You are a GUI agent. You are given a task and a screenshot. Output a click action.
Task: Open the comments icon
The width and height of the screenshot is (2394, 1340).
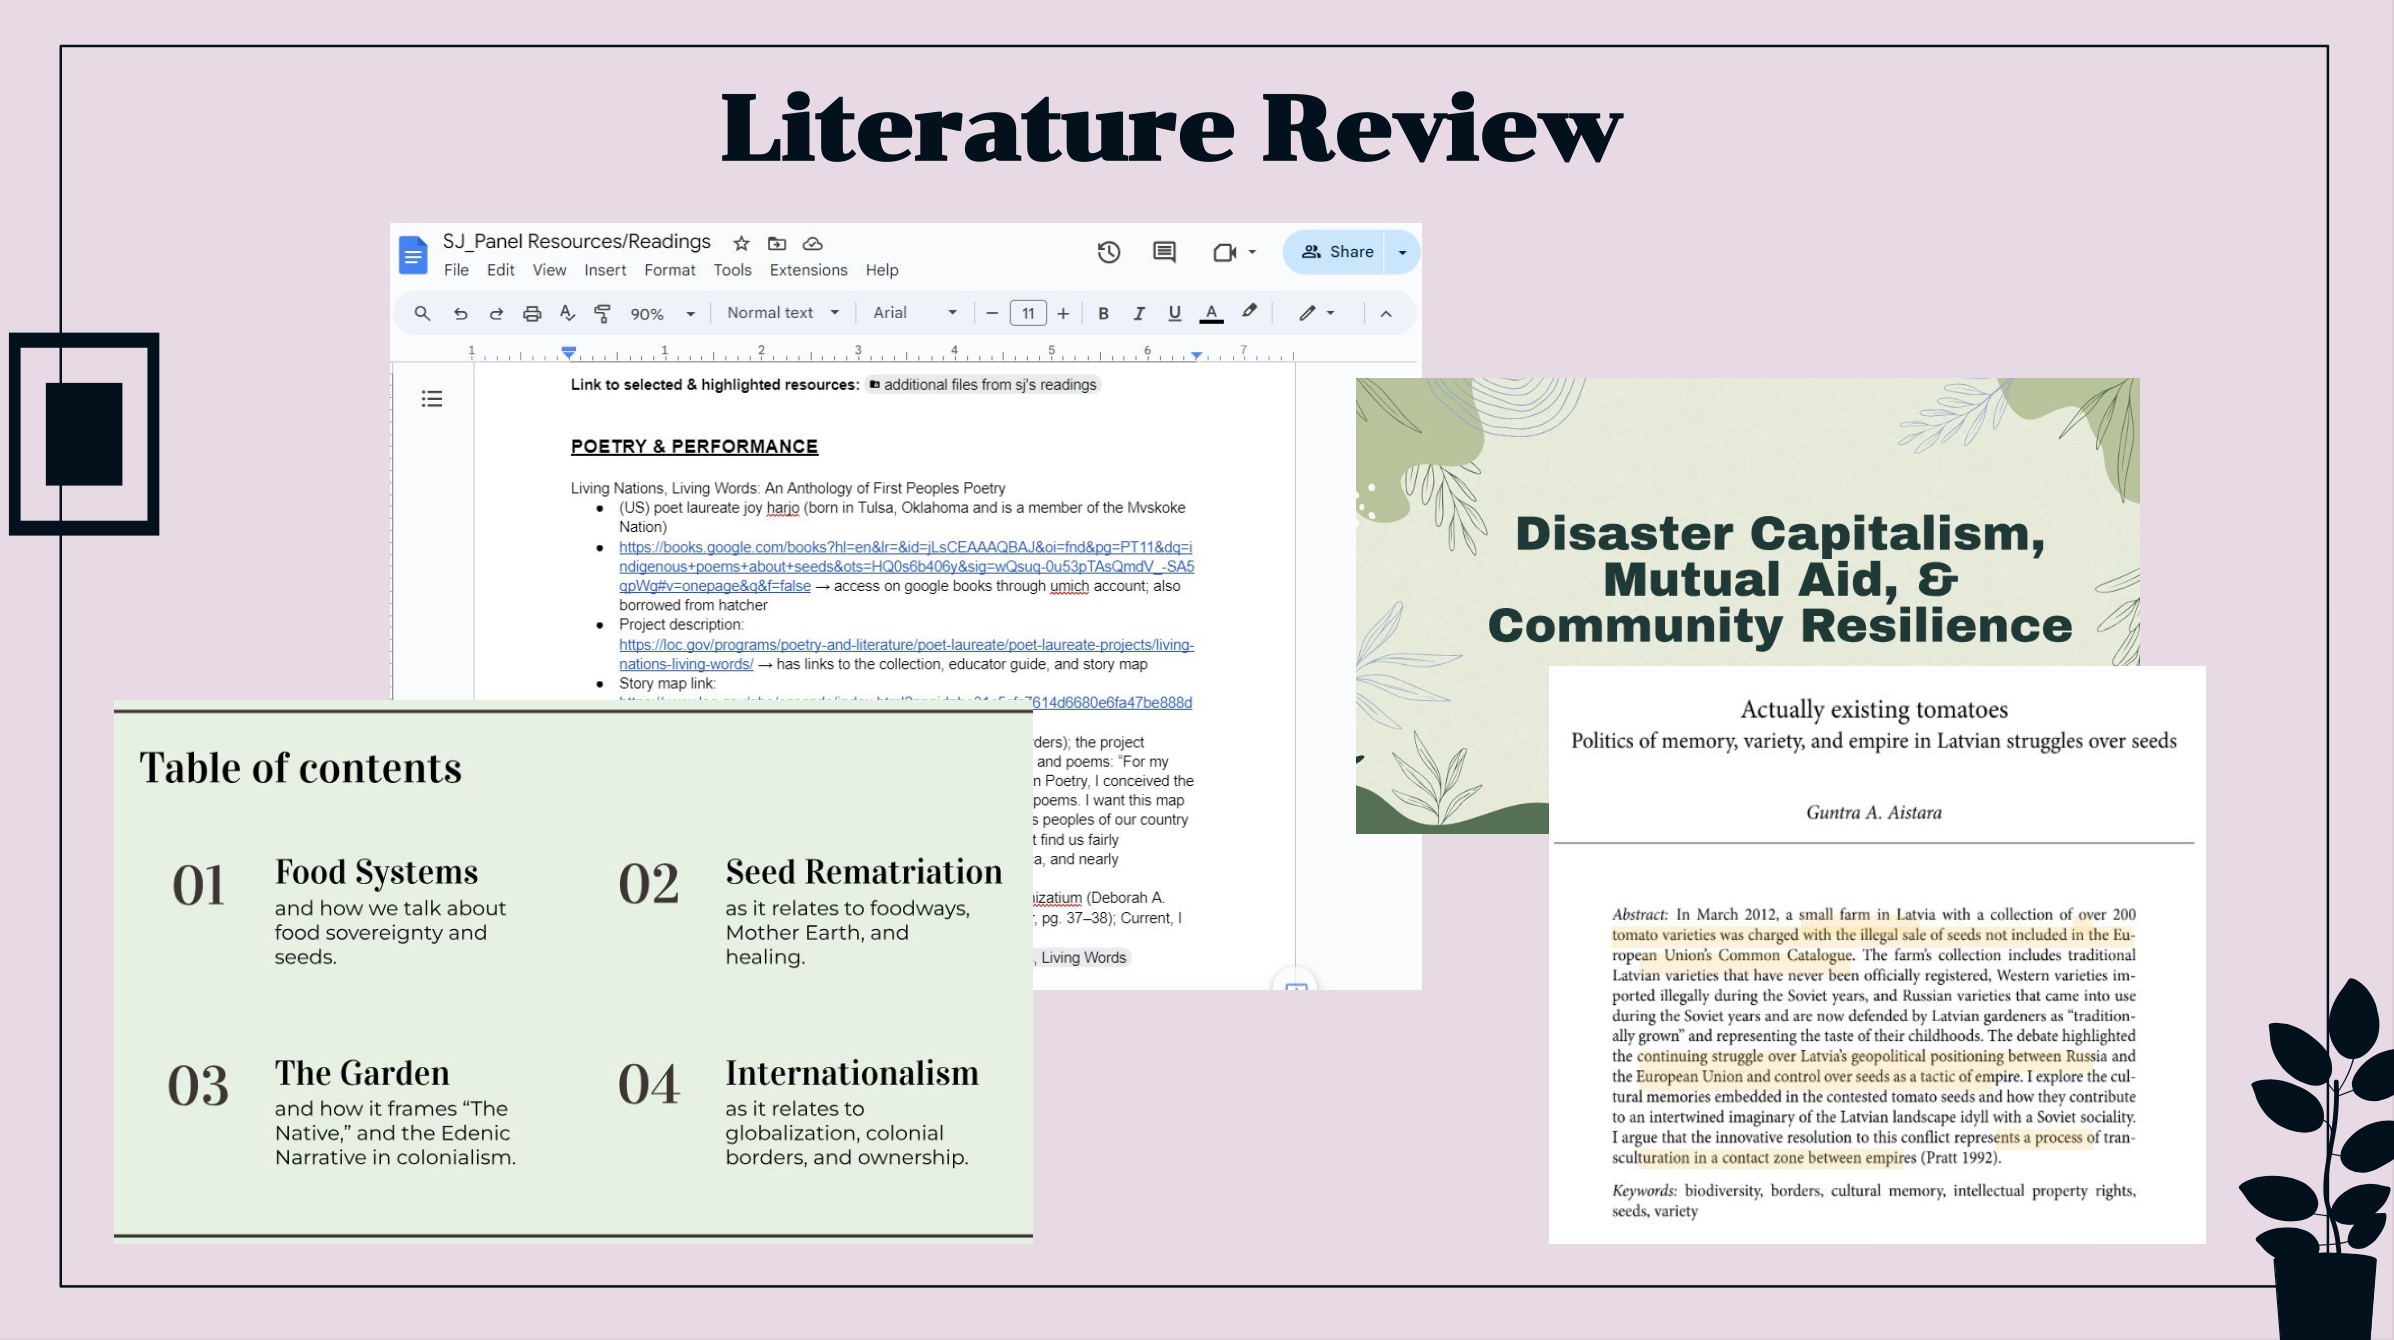coord(1164,252)
